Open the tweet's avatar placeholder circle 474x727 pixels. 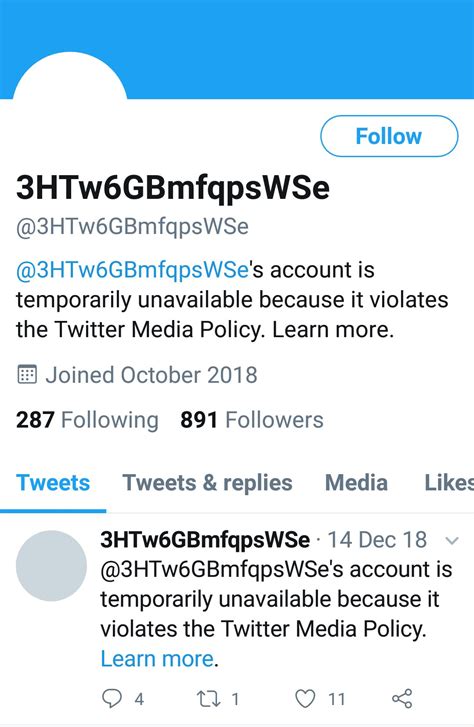[51, 566]
